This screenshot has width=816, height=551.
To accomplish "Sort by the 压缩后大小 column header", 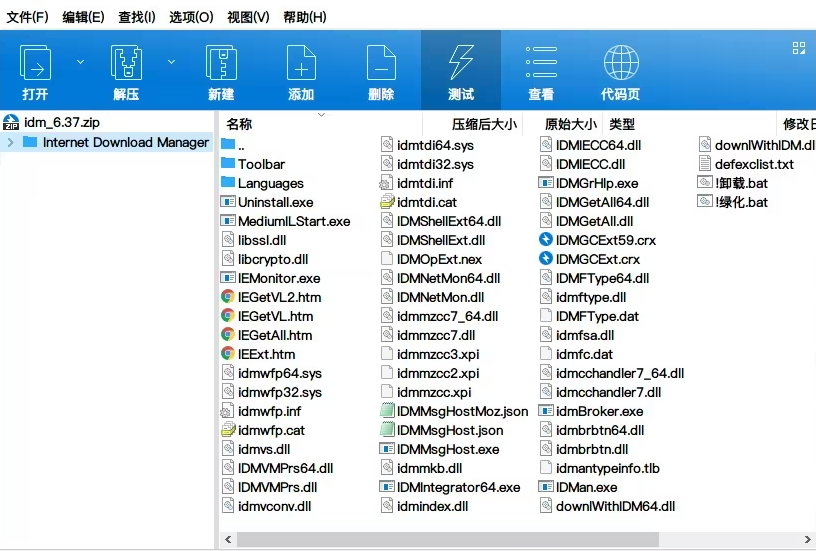I will (x=484, y=124).
